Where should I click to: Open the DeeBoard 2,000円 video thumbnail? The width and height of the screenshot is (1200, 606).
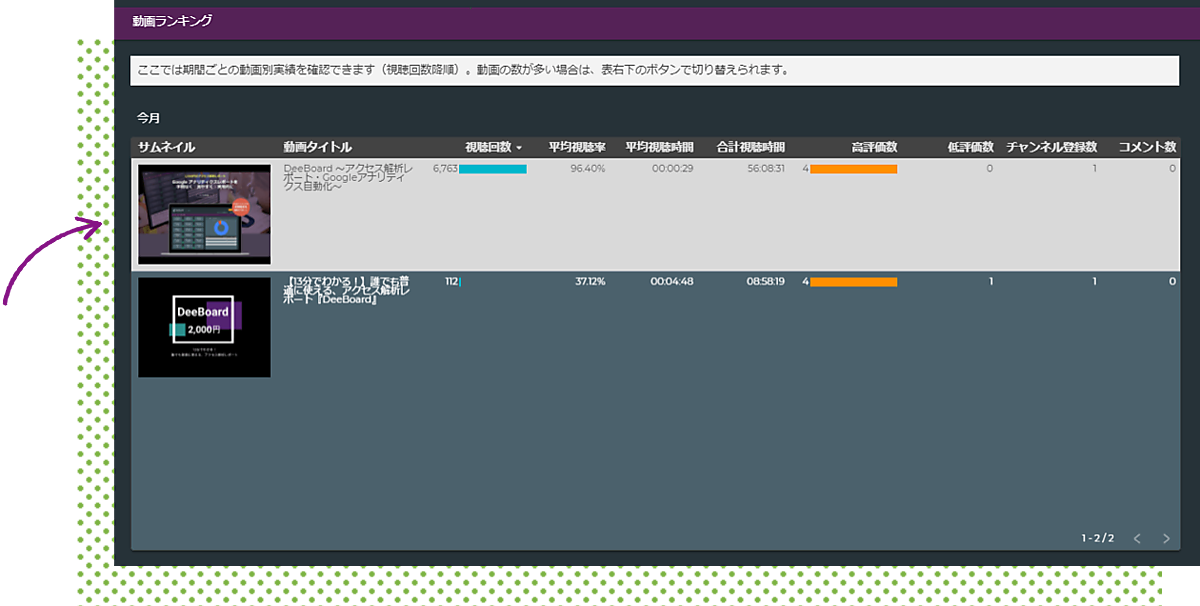(204, 327)
